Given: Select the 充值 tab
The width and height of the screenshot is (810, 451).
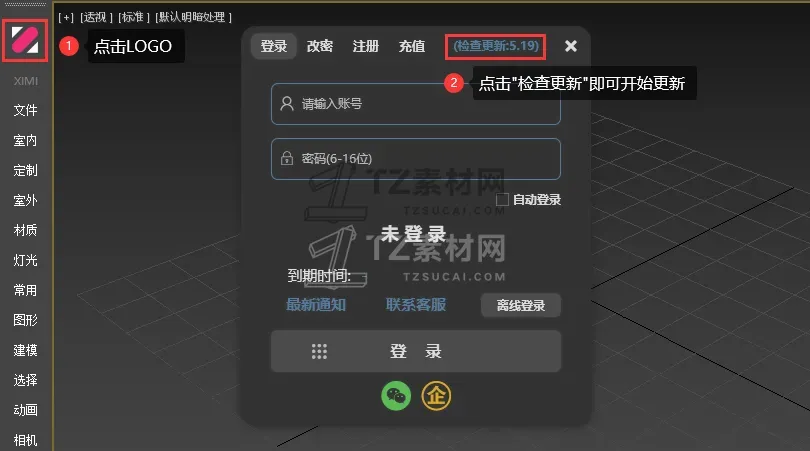Looking at the screenshot, I should click(x=412, y=46).
